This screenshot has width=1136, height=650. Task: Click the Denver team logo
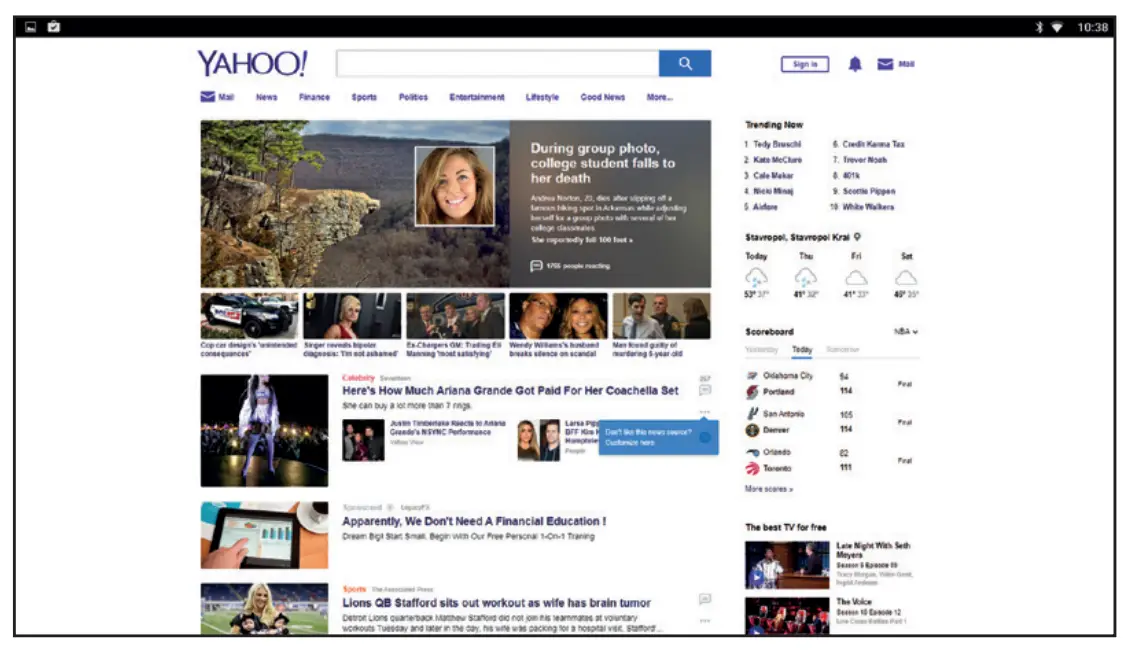point(752,430)
